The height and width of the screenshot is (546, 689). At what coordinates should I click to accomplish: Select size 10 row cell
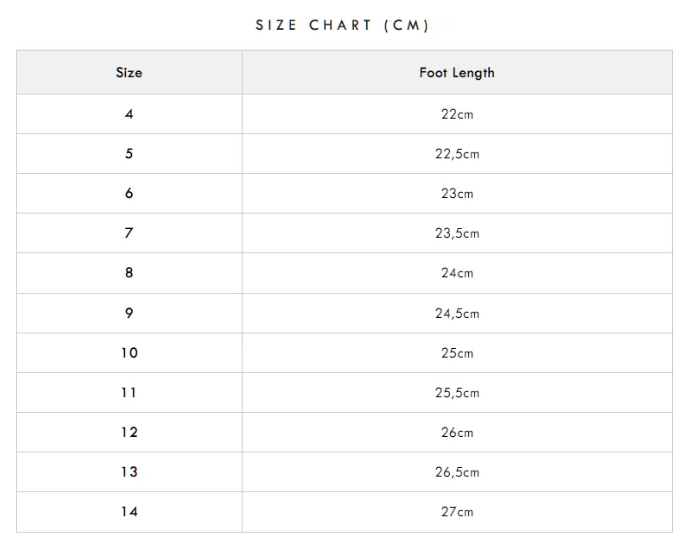pos(129,353)
